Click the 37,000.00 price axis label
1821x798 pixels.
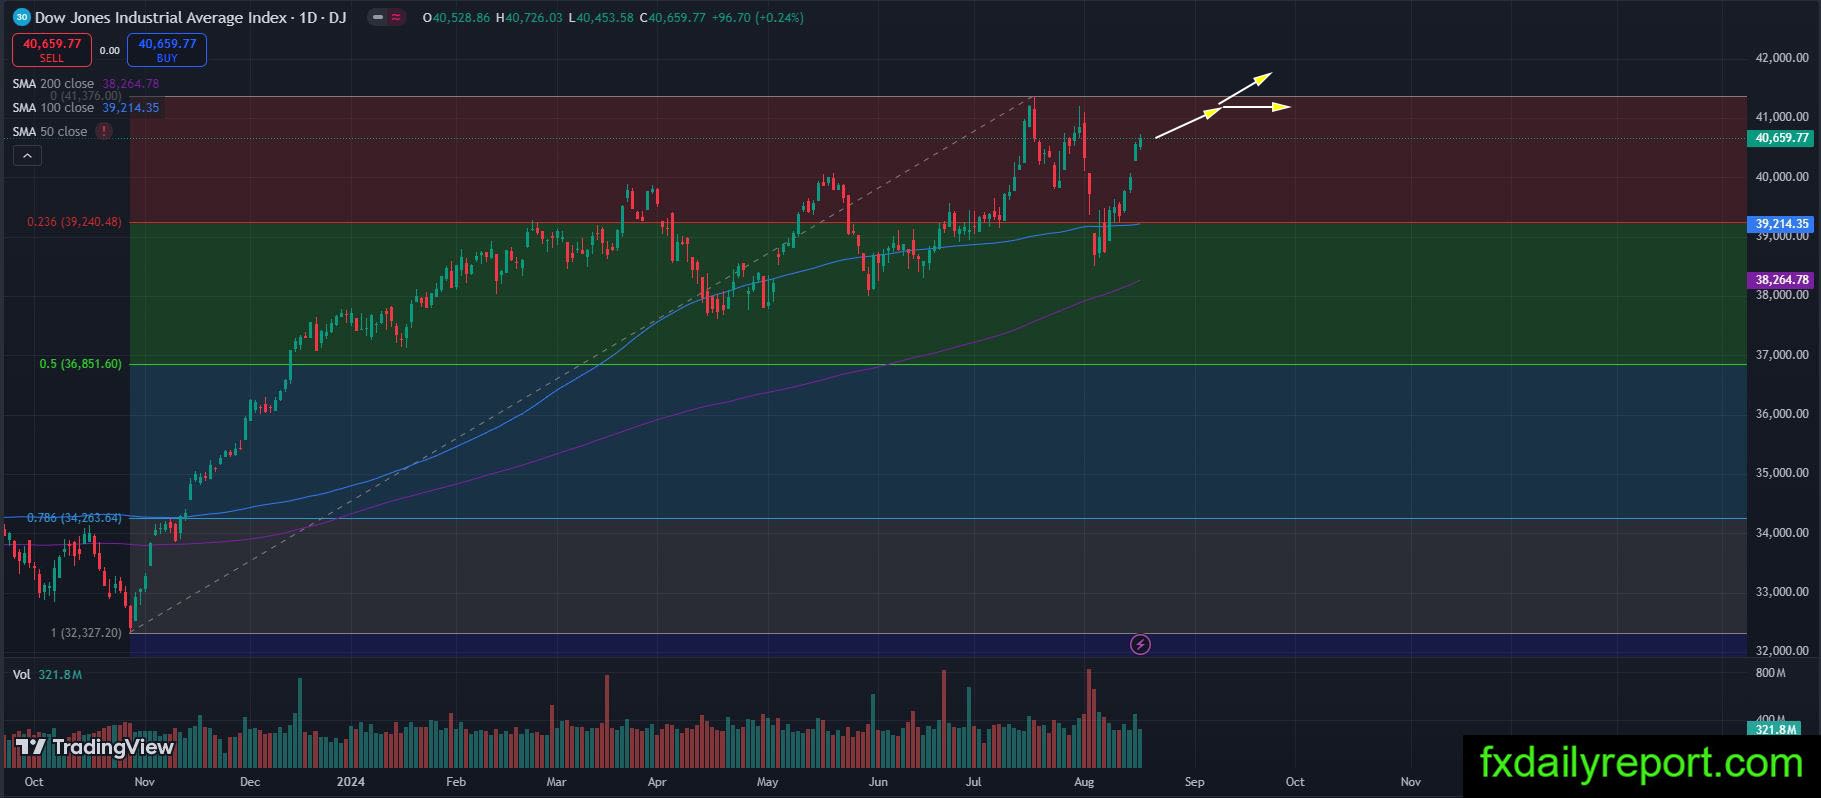click(x=1782, y=355)
